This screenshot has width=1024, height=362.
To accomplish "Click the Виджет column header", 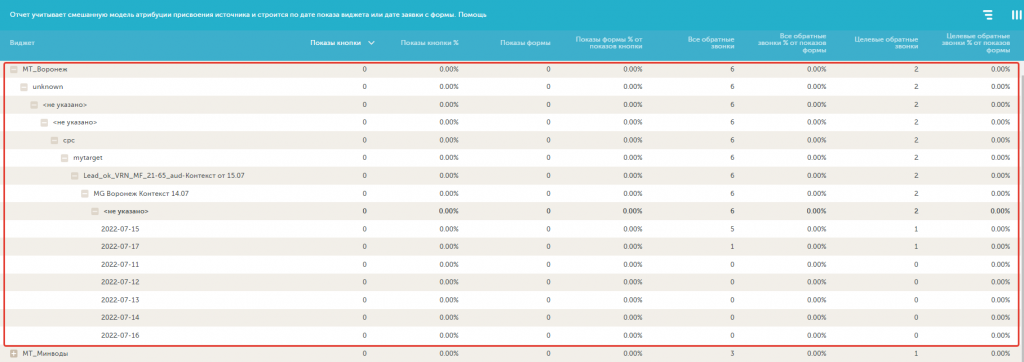I will (22, 42).
